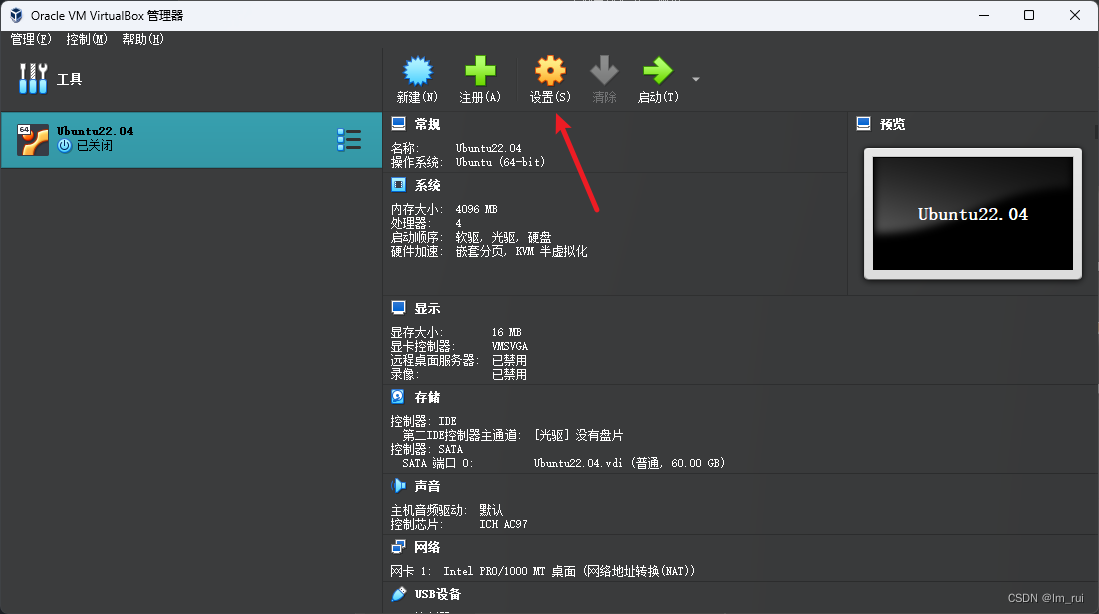Open the 管理(F) menu

tap(31, 39)
